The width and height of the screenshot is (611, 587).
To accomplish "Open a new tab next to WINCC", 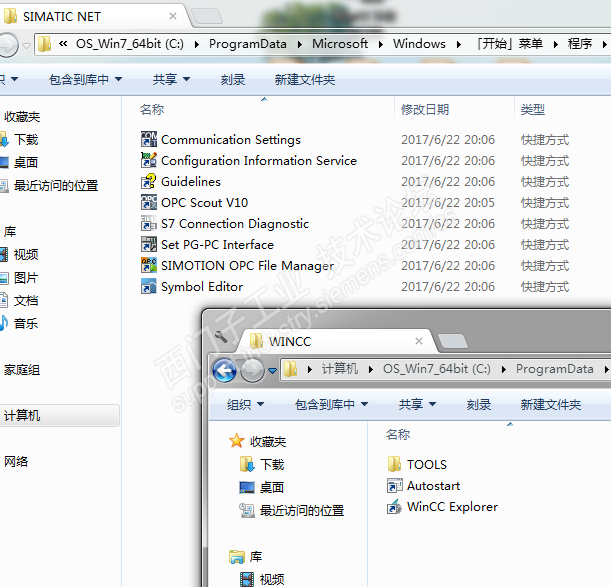I will [452, 341].
